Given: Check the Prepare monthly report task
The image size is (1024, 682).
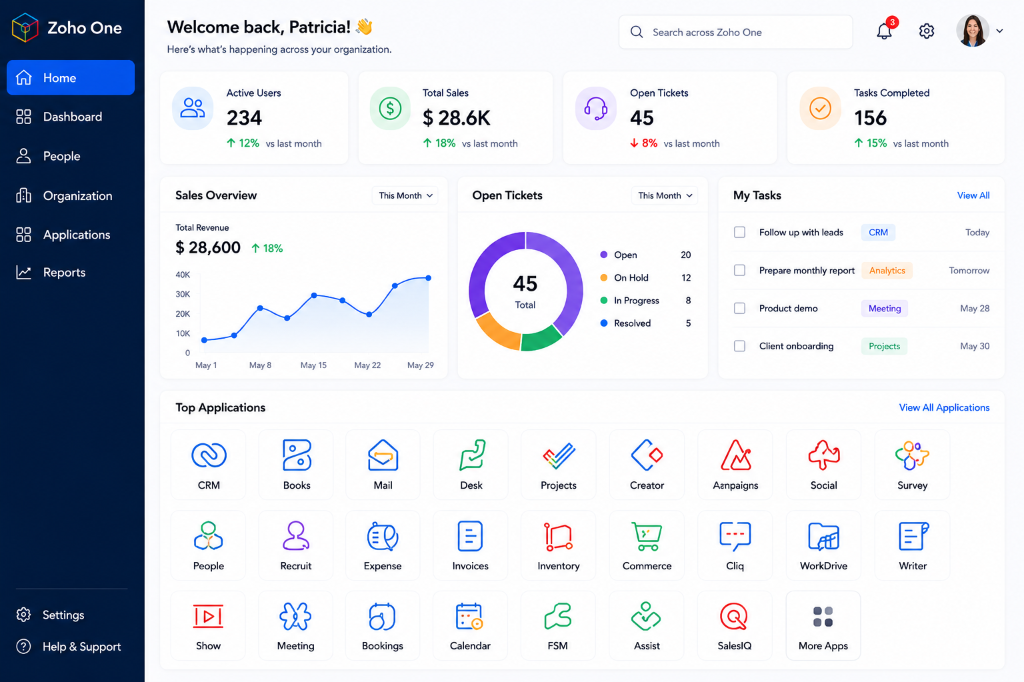Looking at the screenshot, I should (x=739, y=270).
